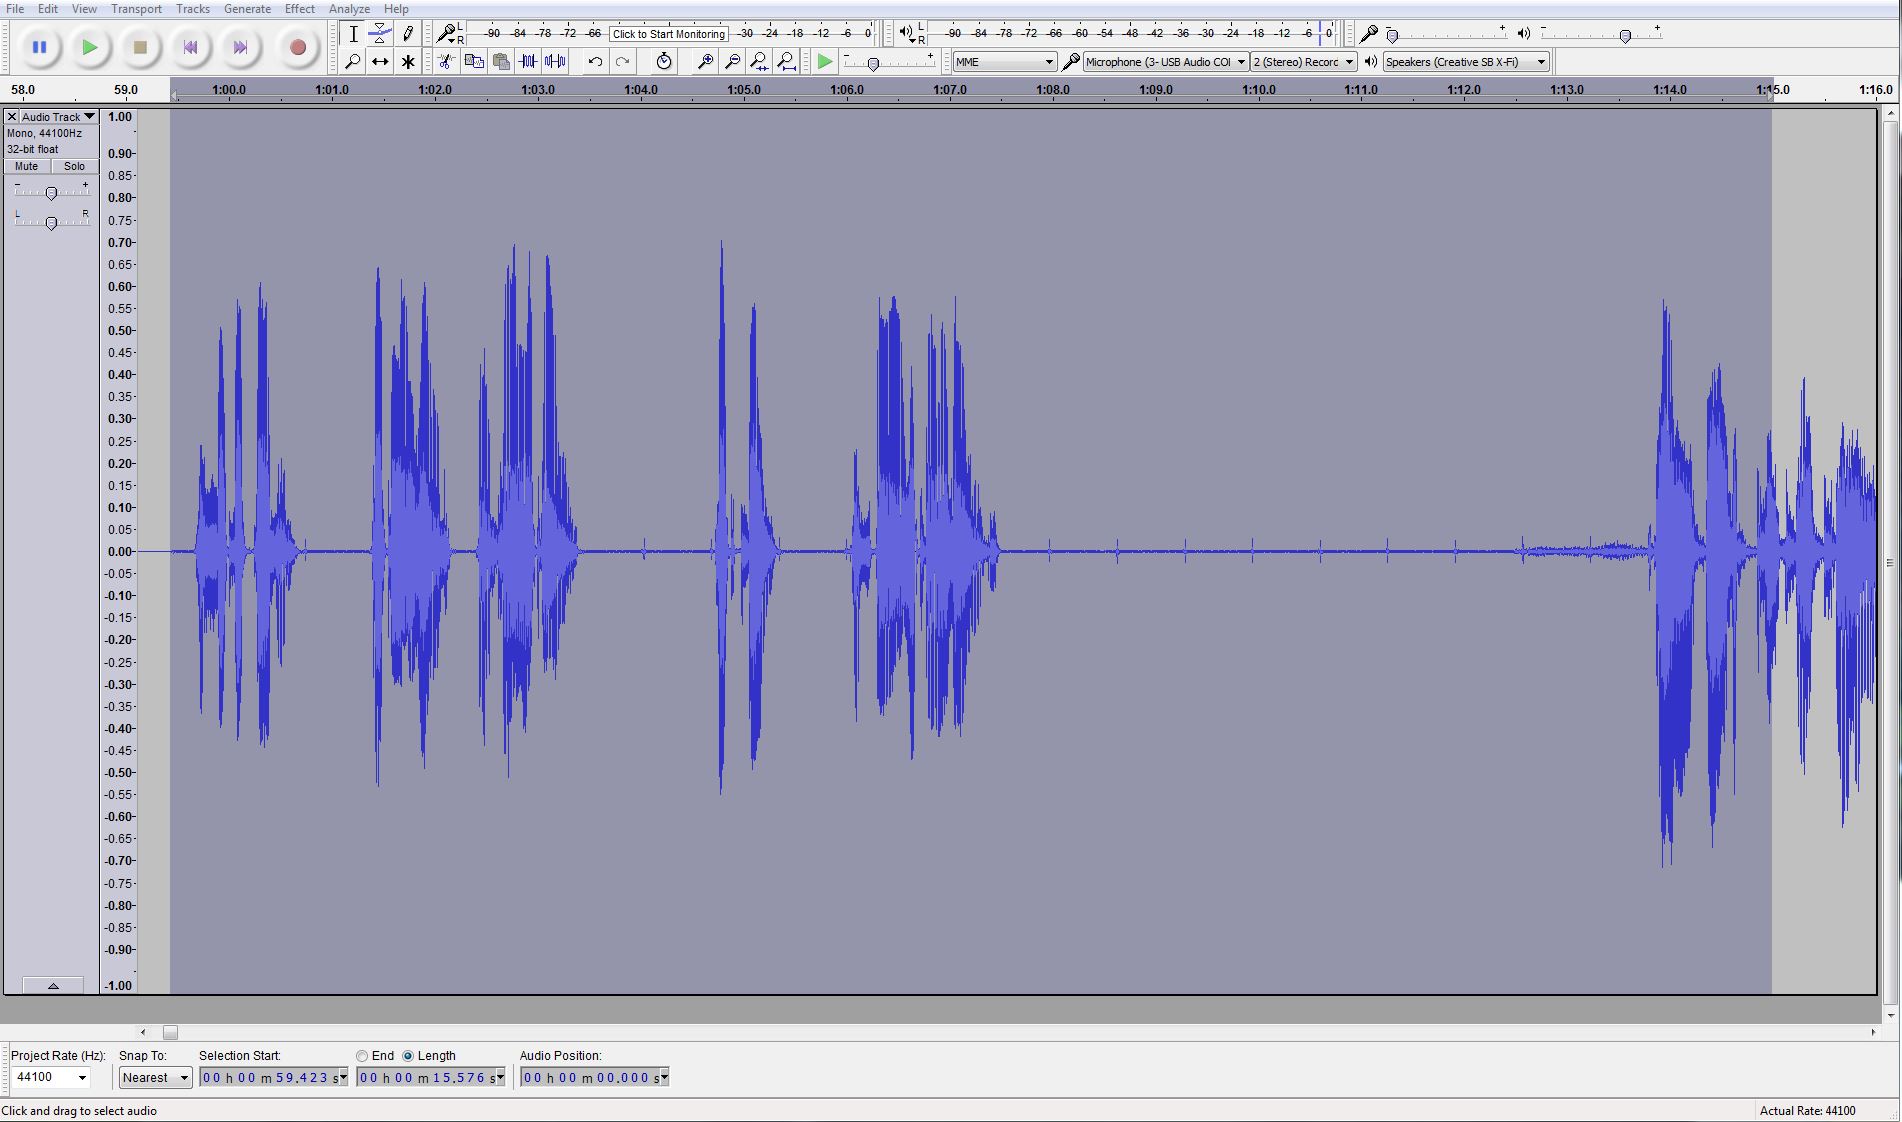
Task: Click the Fit Project zoom icon
Action: click(x=787, y=62)
